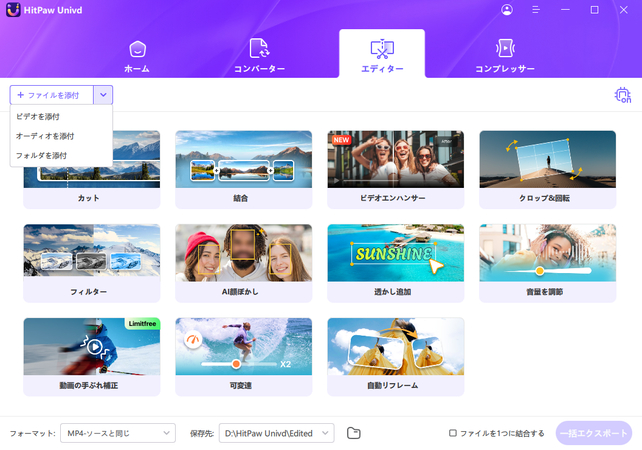Open the AI顔ぼかし tool
Screen dimensions: 642x450
pyautogui.click(x=244, y=263)
